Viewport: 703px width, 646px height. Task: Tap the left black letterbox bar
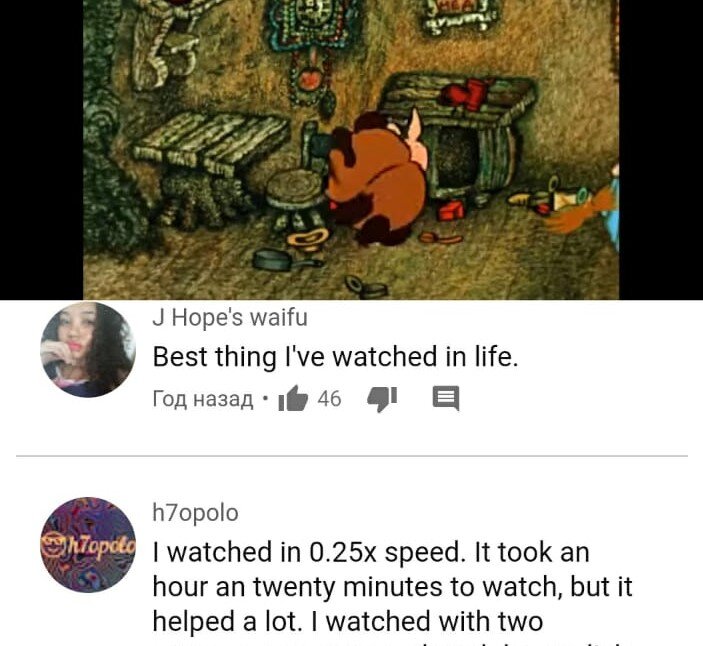click(x=41, y=150)
